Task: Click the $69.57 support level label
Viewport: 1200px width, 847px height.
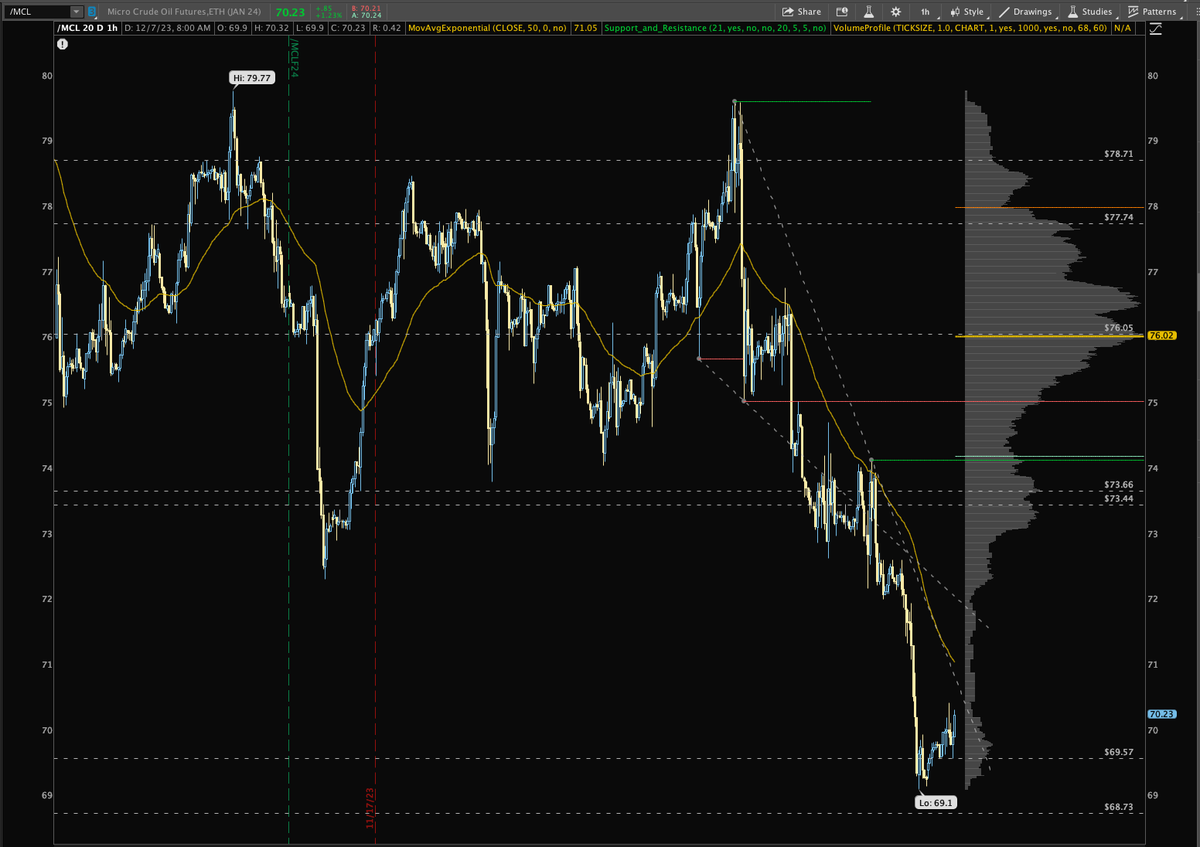Action: 1119,751
